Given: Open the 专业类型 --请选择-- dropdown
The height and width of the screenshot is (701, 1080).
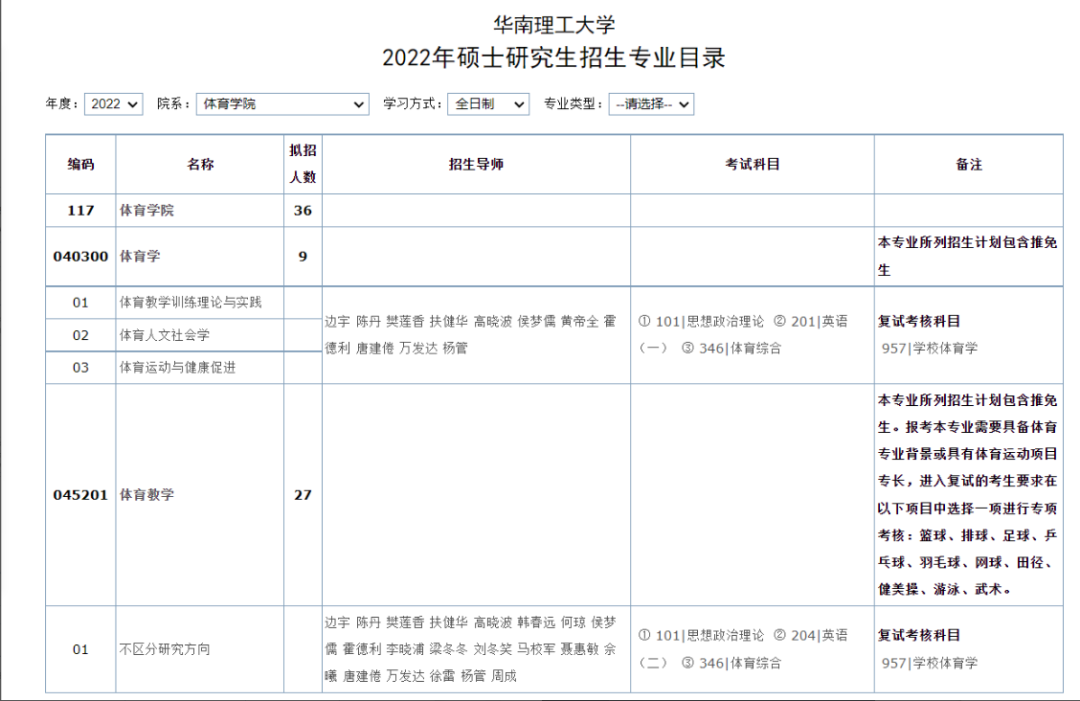Looking at the screenshot, I should 651,104.
